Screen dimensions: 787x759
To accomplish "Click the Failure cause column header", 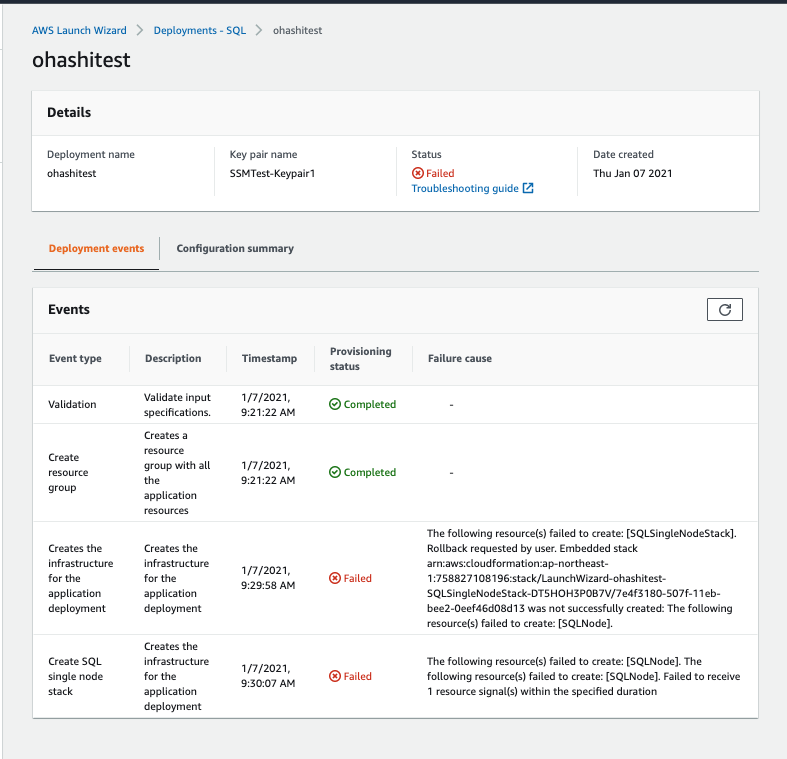I will [460, 358].
